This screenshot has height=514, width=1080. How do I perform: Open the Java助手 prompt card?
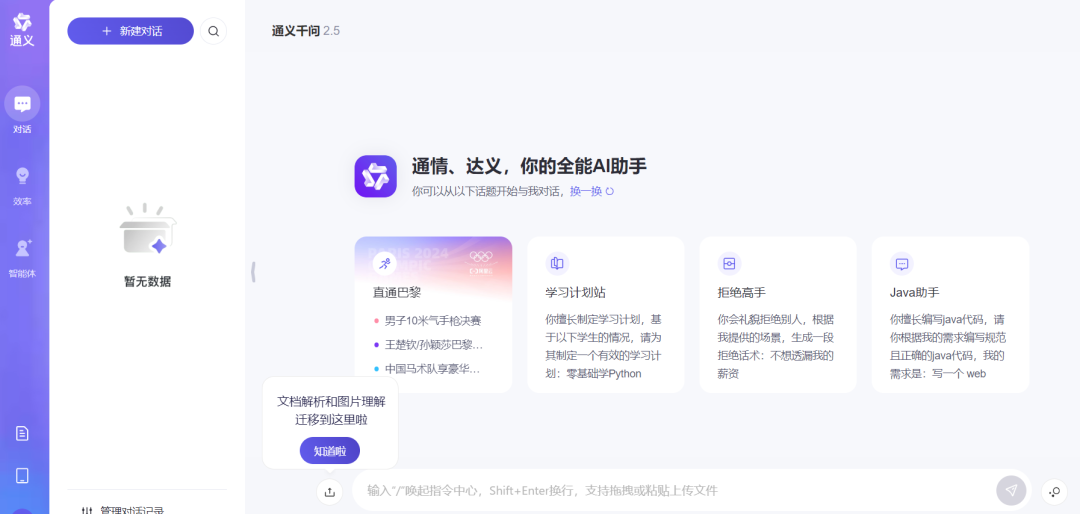click(x=951, y=315)
